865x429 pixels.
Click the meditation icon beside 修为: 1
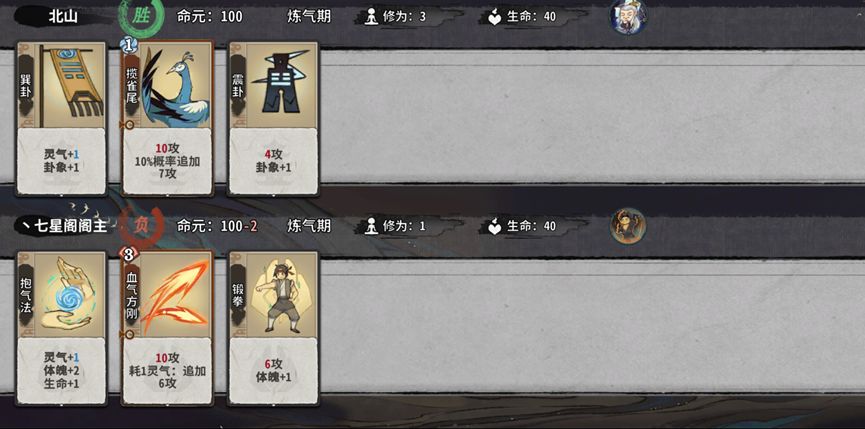[372, 226]
